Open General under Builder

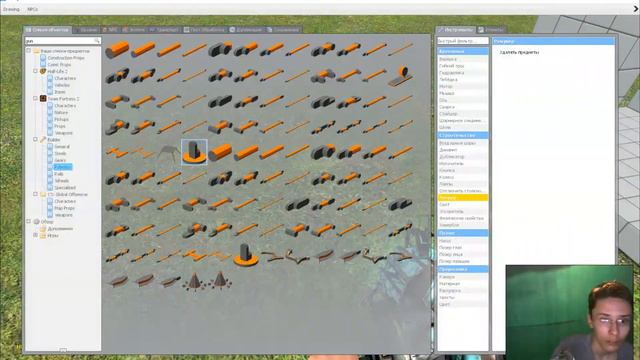[62, 147]
